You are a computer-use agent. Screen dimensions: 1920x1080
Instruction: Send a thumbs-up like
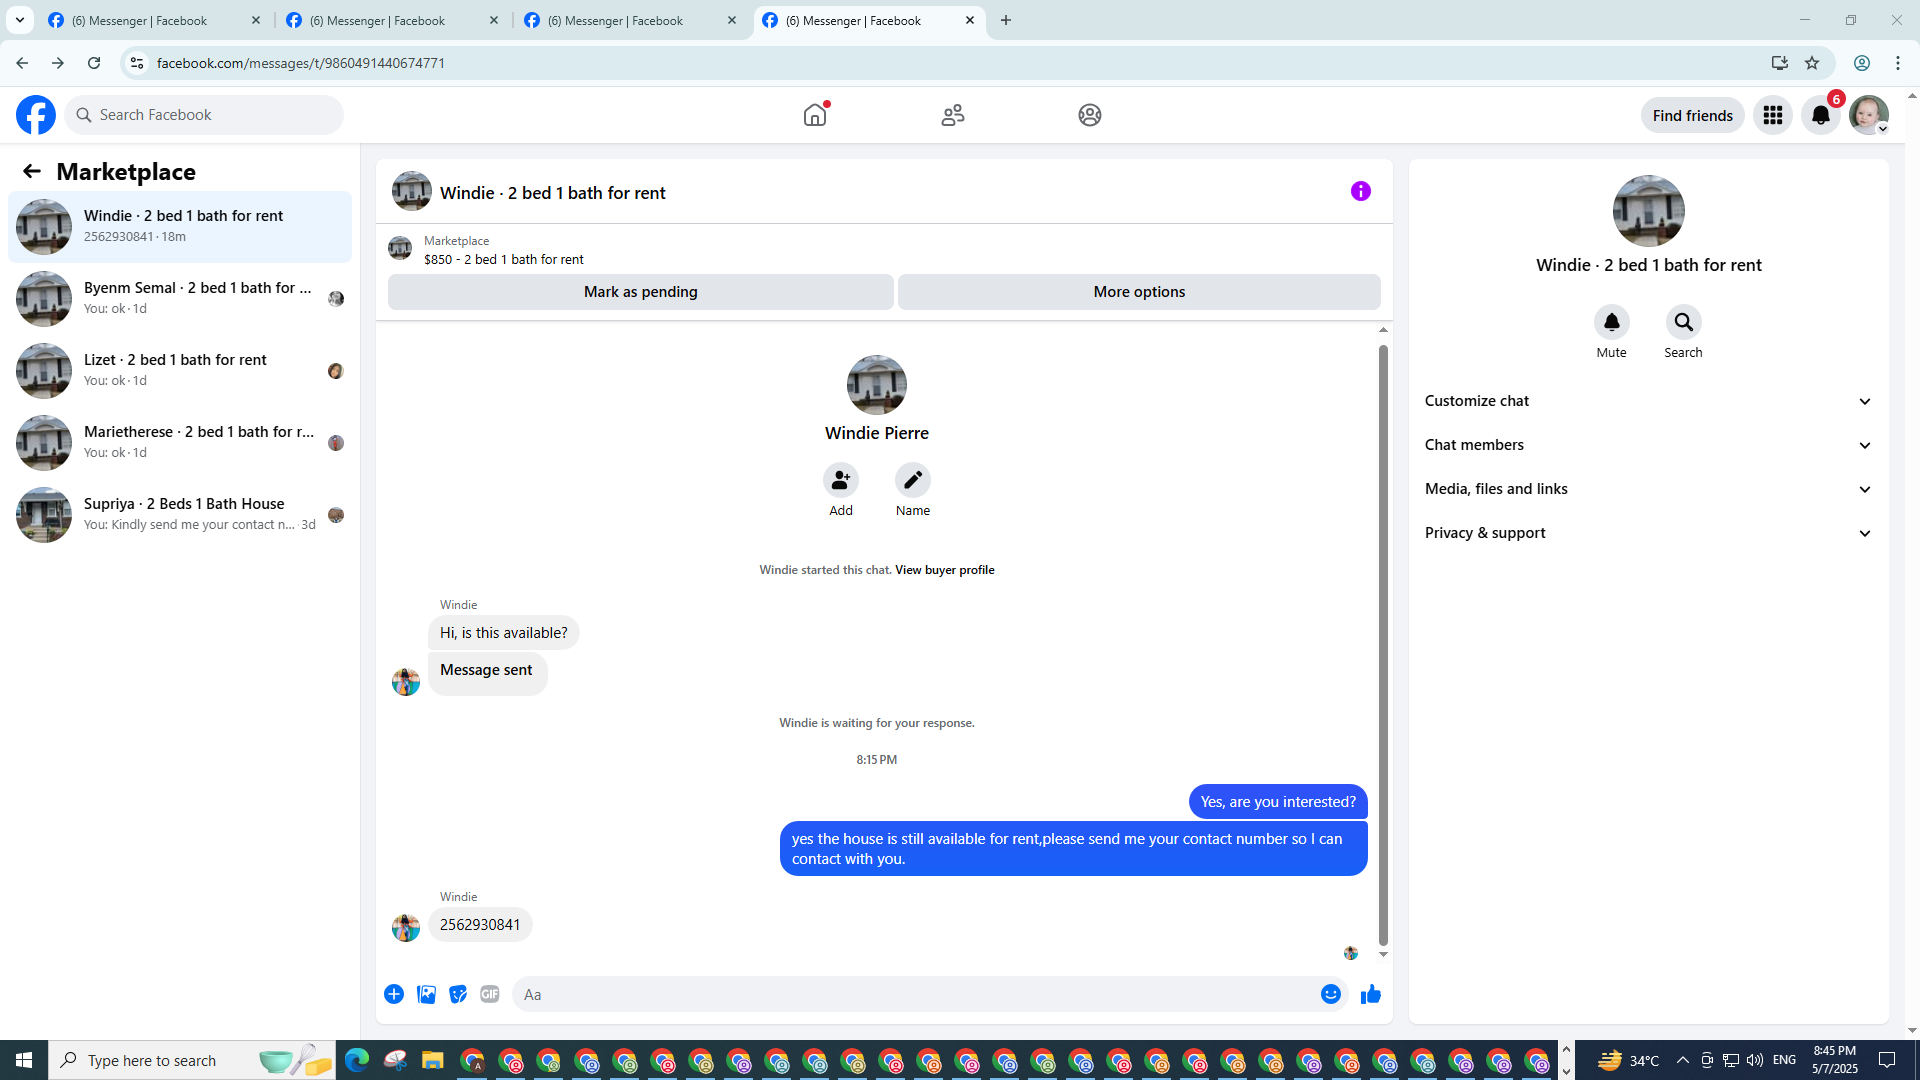click(x=1370, y=994)
